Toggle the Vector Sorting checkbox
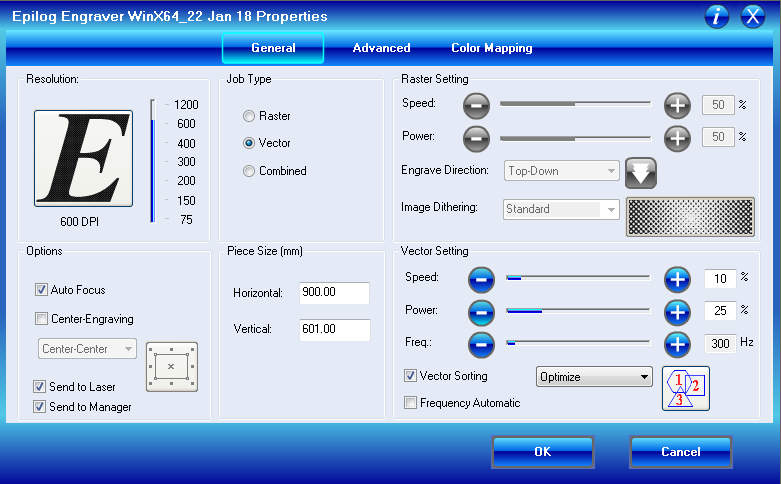Image resolution: width=781 pixels, height=484 pixels. point(410,376)
